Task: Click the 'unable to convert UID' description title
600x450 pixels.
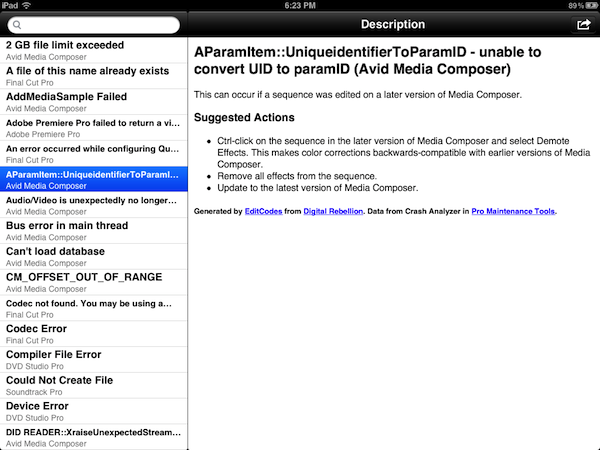Action: pyautogui.click(x=367, y=60)
